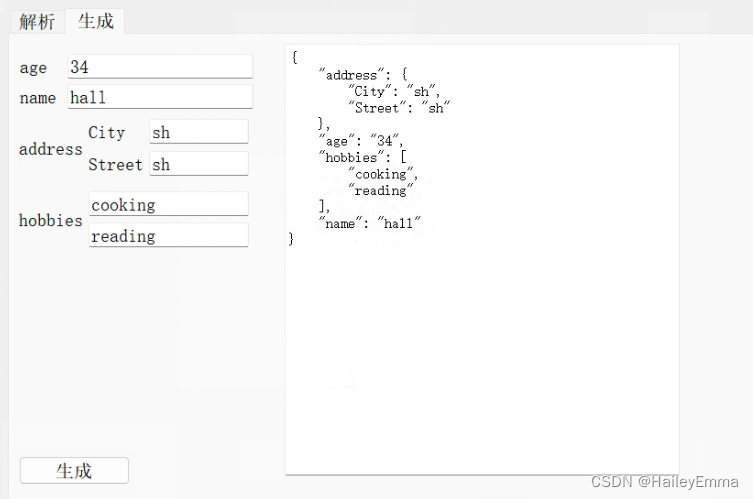Click the "hobbies": [ line in JSON output
Viewport: 753px width, 499px height.
pos(363,157)
